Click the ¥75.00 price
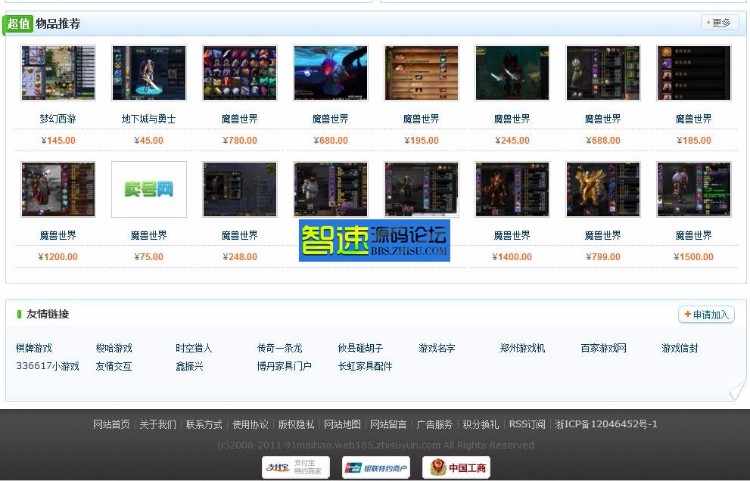Image resolution: width=750 pixels, height=481 pixels. click(149, 257)
